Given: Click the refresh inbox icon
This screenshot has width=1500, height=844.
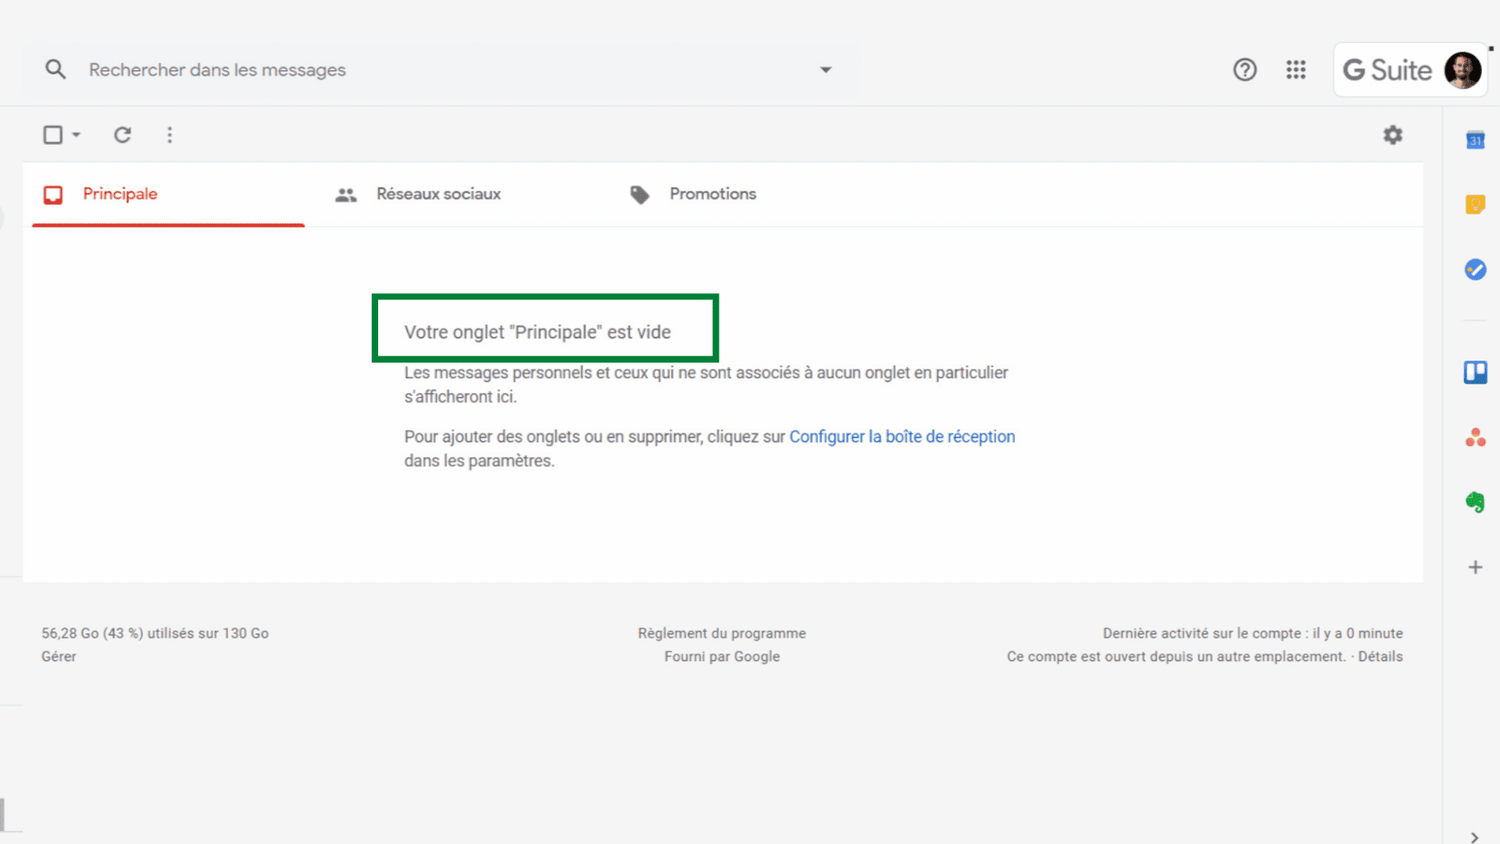Looking at the screenshot, I should pos(122,135).
